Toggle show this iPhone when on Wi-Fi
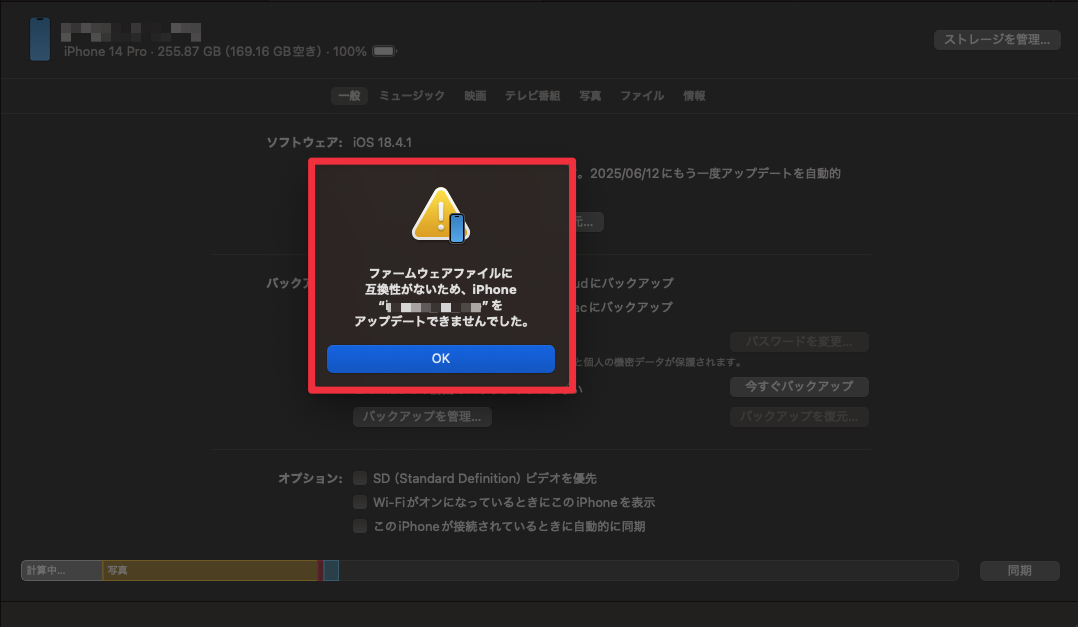1078x627 pixels. coord(360,502)
